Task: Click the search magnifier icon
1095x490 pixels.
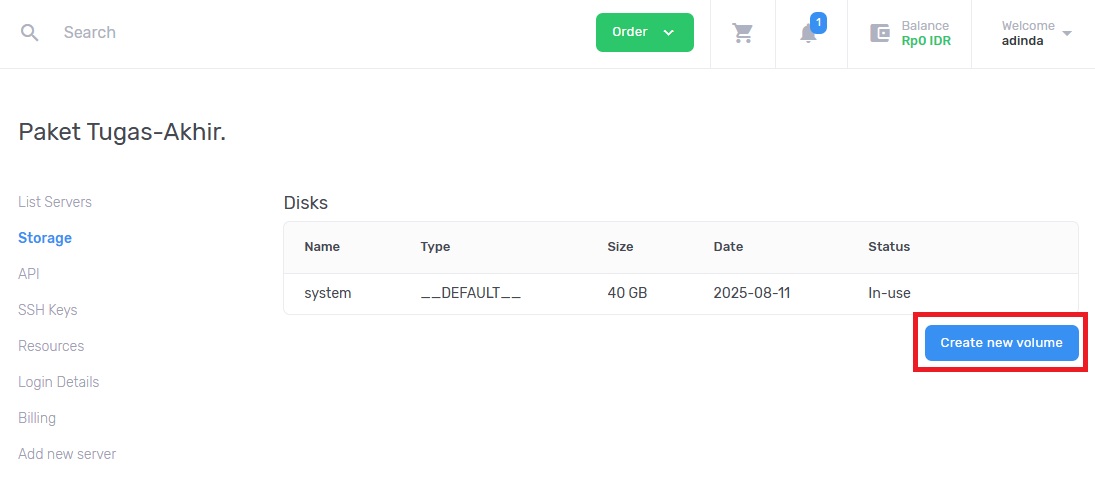Action: coord(29,33)
